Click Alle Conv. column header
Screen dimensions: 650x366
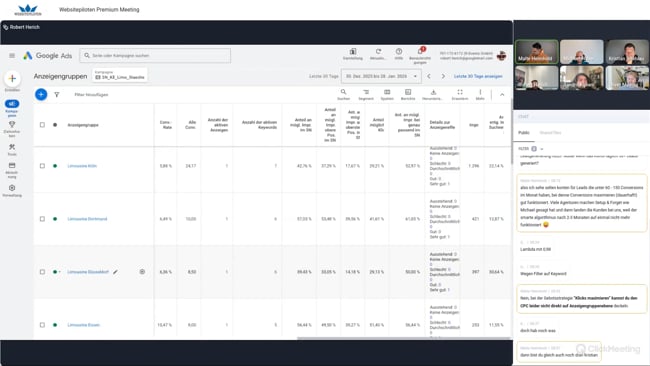[190, 125]
